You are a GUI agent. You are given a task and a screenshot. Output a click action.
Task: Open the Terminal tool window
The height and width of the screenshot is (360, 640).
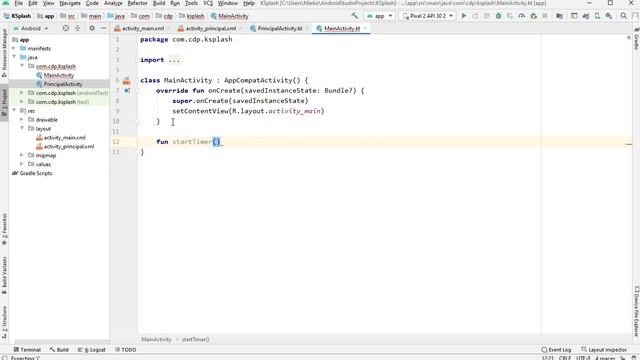27,350
